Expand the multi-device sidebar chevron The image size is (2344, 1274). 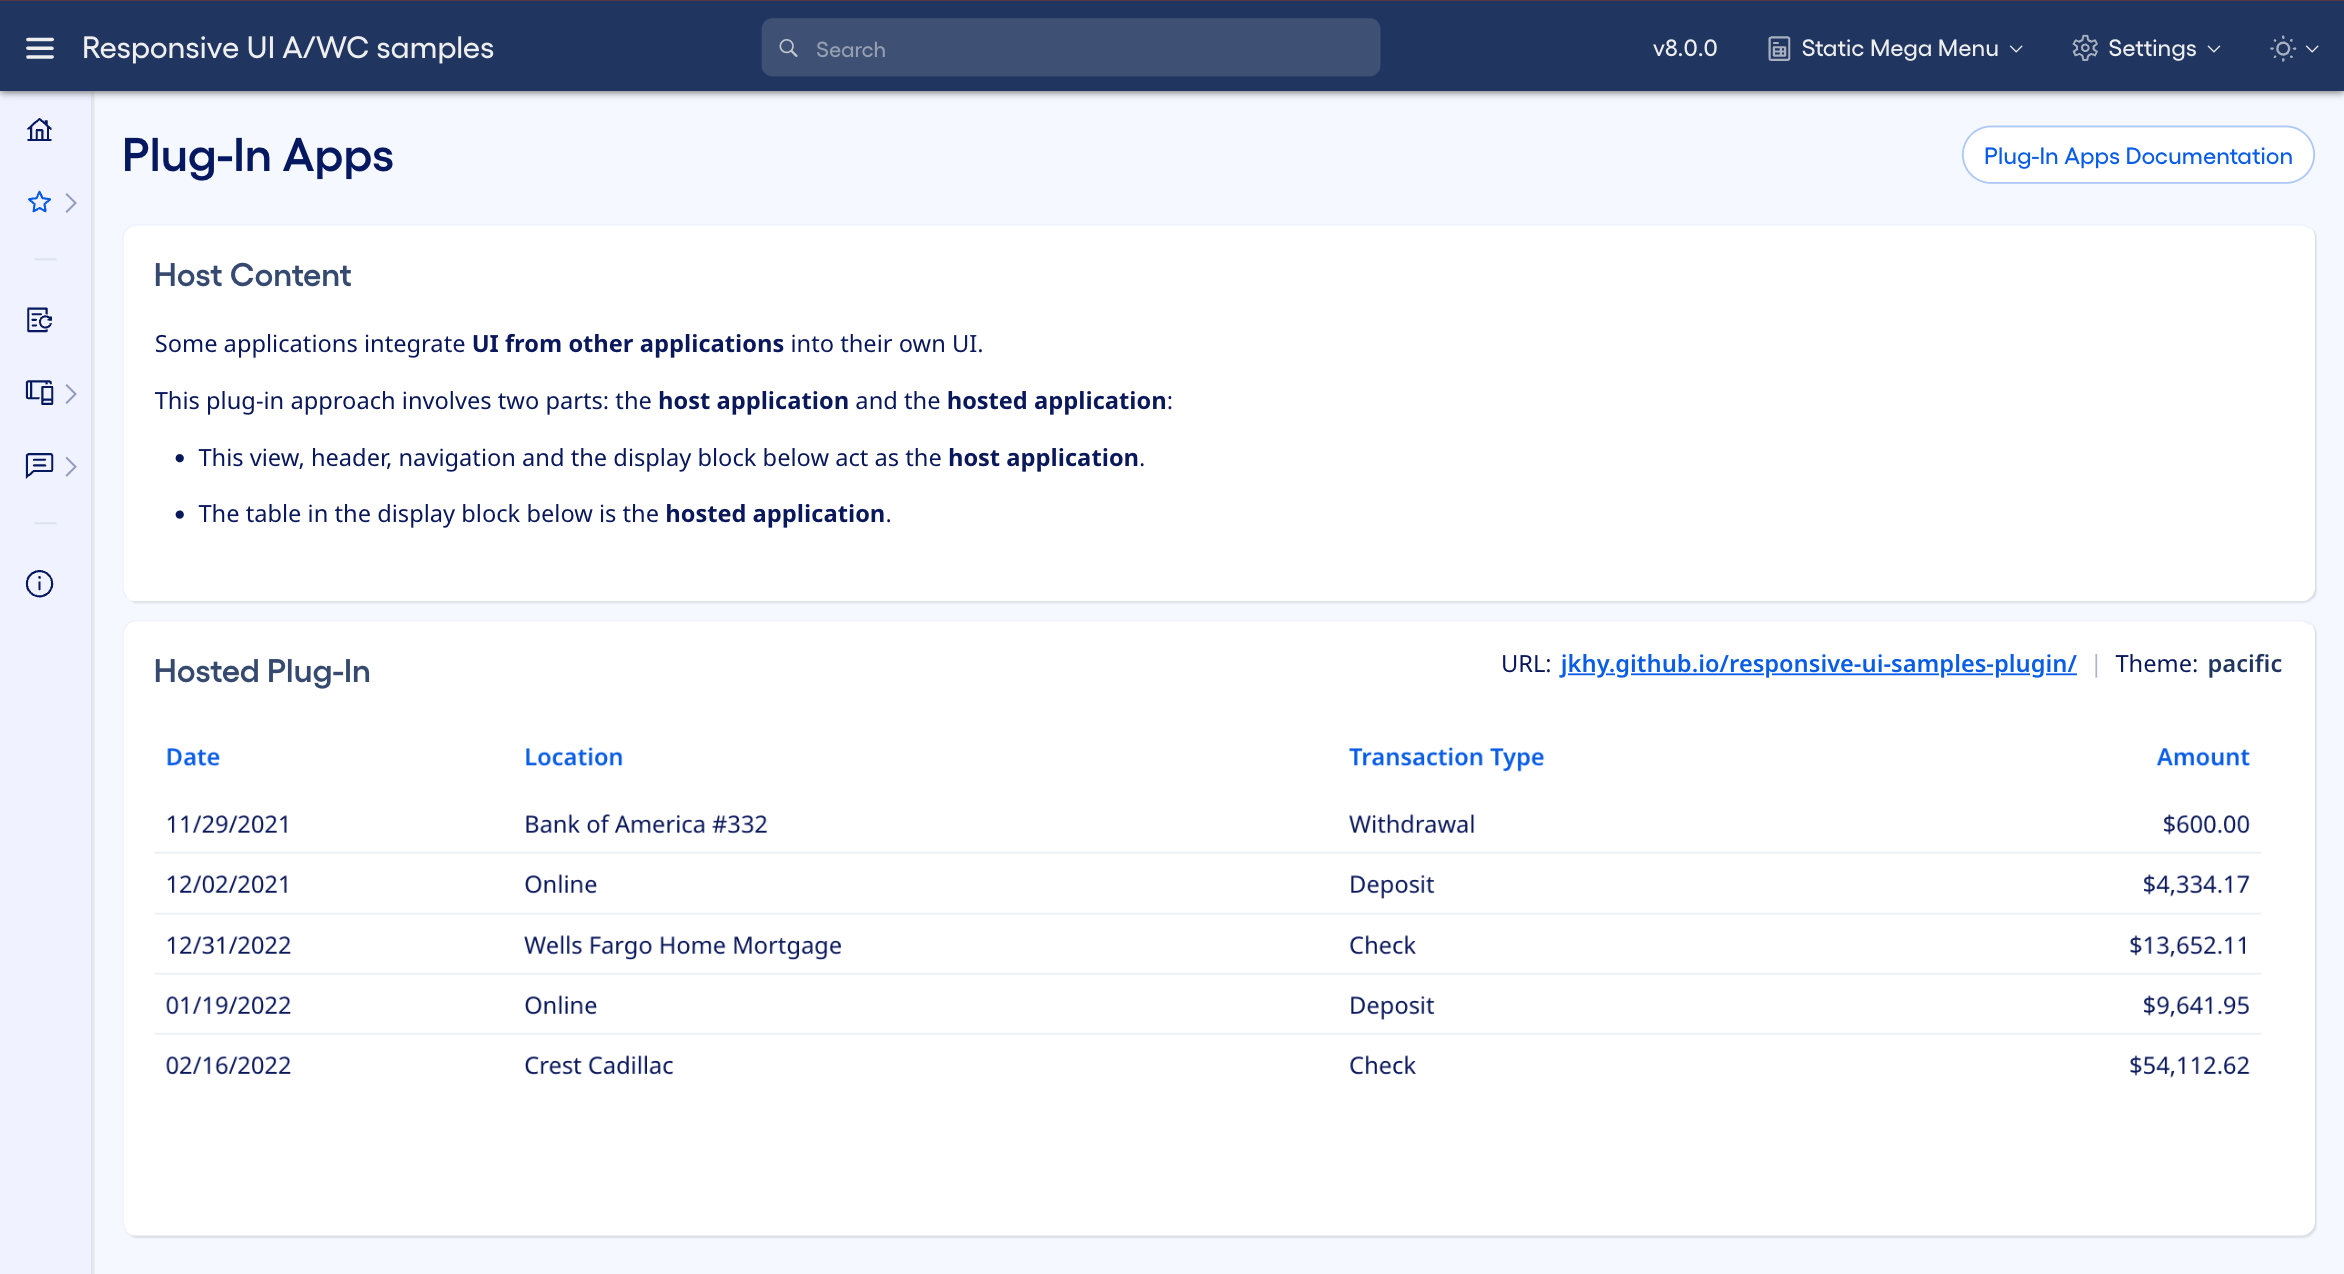pyautogui.click(x=72, y=394)
